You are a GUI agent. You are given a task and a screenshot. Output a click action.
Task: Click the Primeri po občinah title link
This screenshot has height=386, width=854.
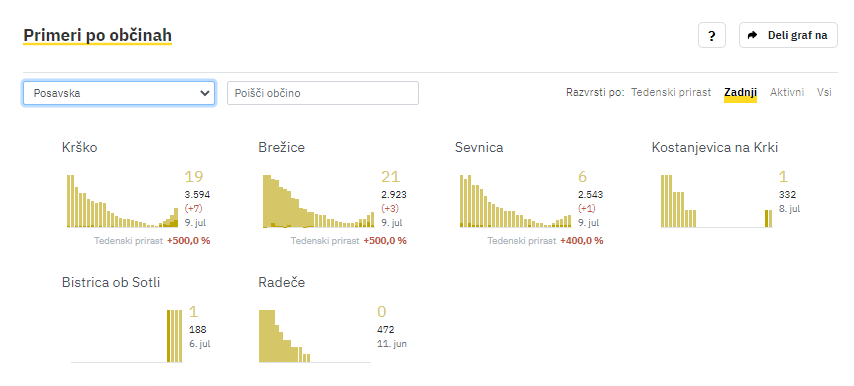click(97, 35)
